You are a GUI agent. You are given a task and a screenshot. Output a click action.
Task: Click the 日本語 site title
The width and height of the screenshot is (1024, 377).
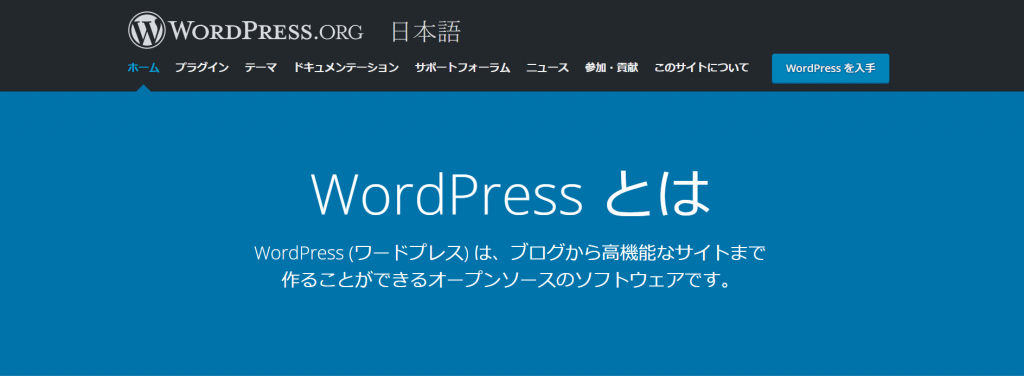pos(426,31)
